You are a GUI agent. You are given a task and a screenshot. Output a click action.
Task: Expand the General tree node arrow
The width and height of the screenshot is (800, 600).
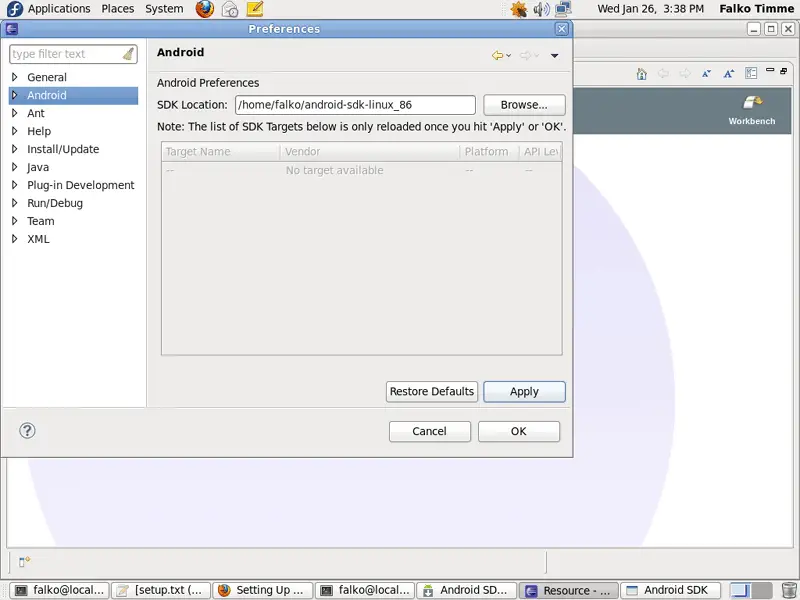pyautogui.click(x=15, y=77)
